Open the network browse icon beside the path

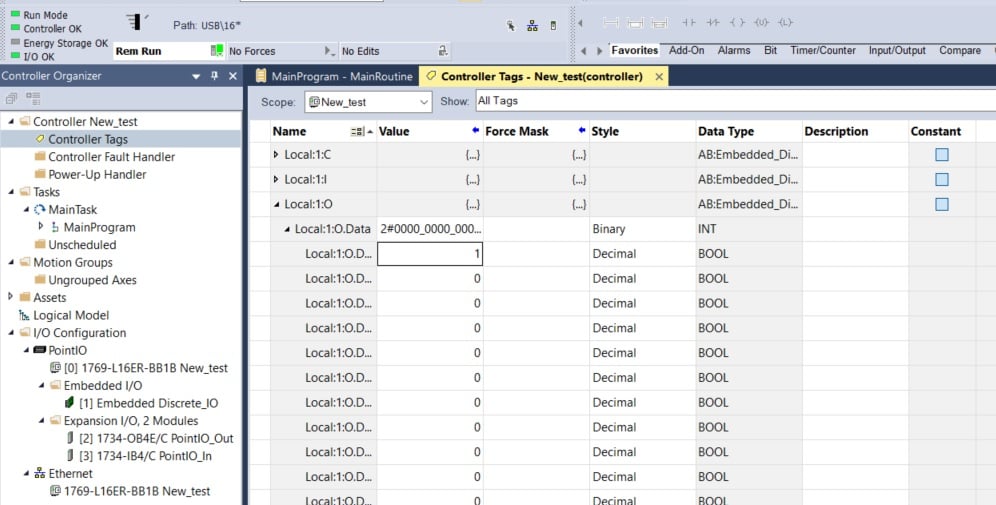(532, 26)
